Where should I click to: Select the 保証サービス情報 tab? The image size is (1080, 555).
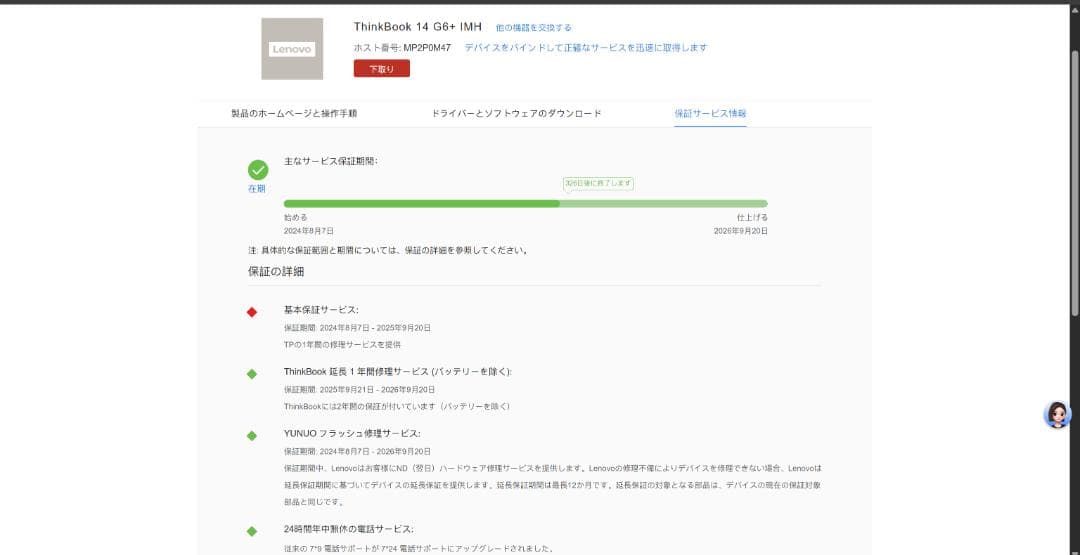(710, 114)
